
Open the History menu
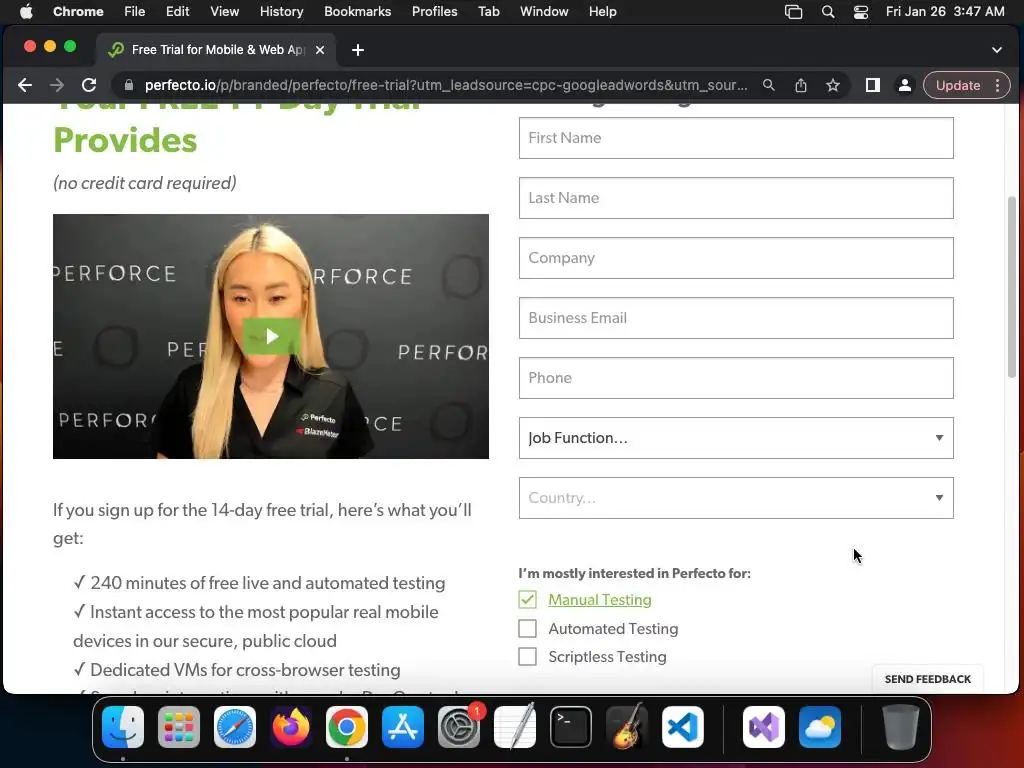click(281, 12)
